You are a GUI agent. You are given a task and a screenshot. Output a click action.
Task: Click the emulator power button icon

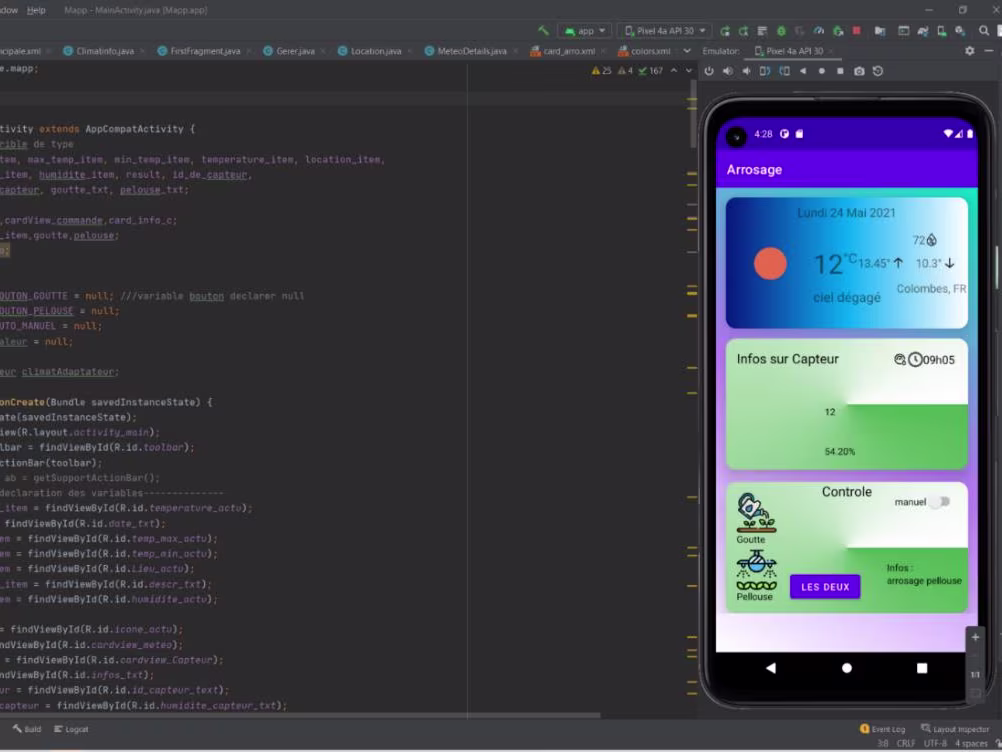tap(709, 71)
